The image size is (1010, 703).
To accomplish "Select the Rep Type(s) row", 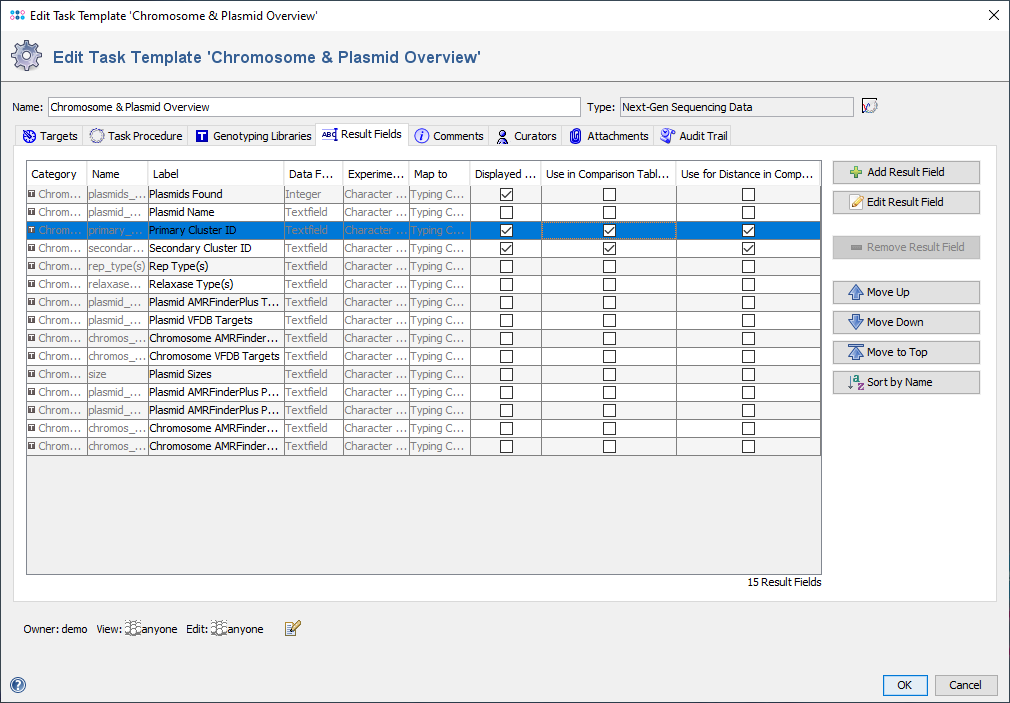I will 215,267.
